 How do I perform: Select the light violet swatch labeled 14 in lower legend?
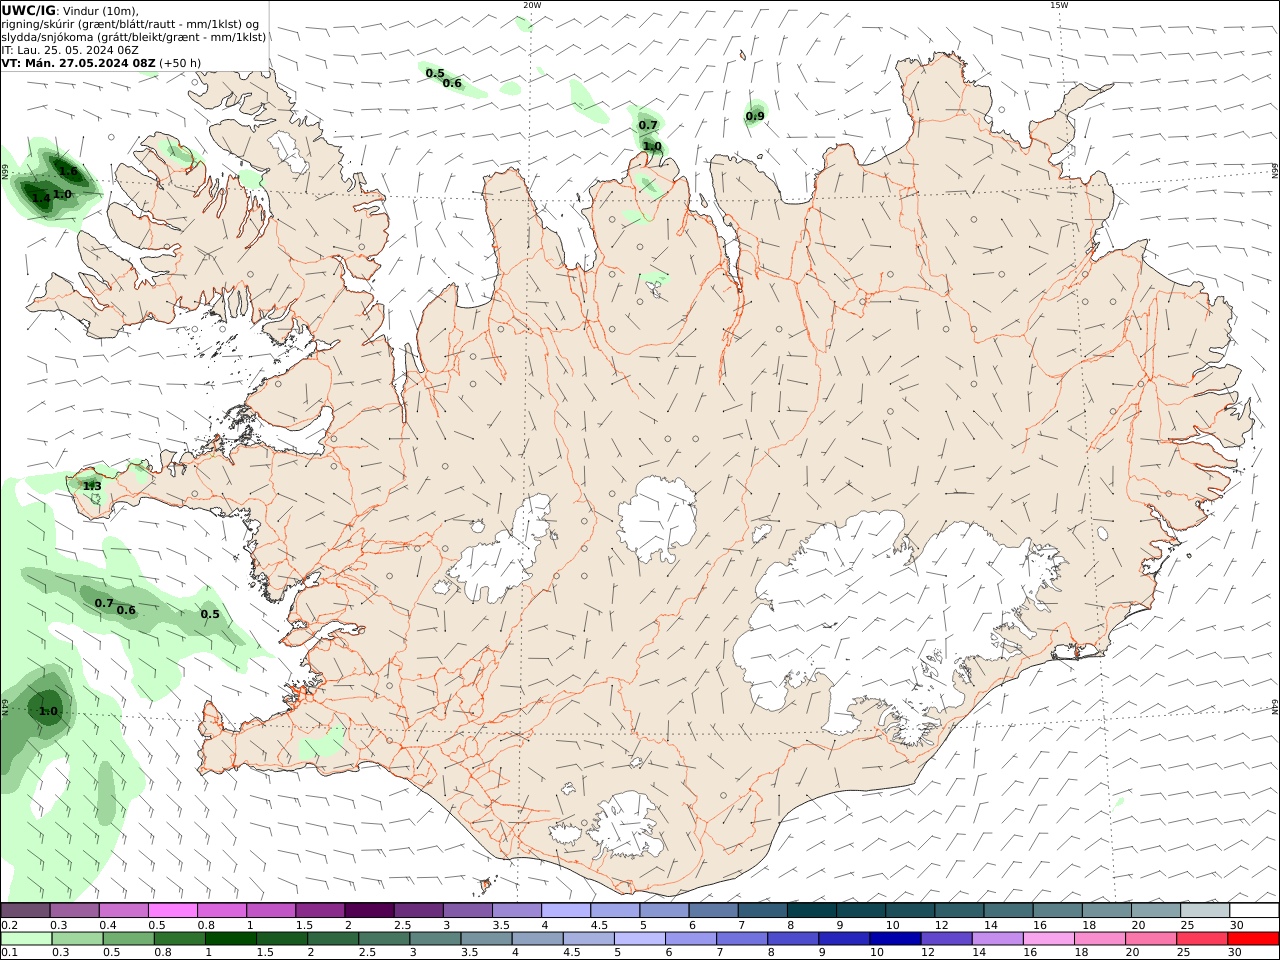(x=996, y=938)
